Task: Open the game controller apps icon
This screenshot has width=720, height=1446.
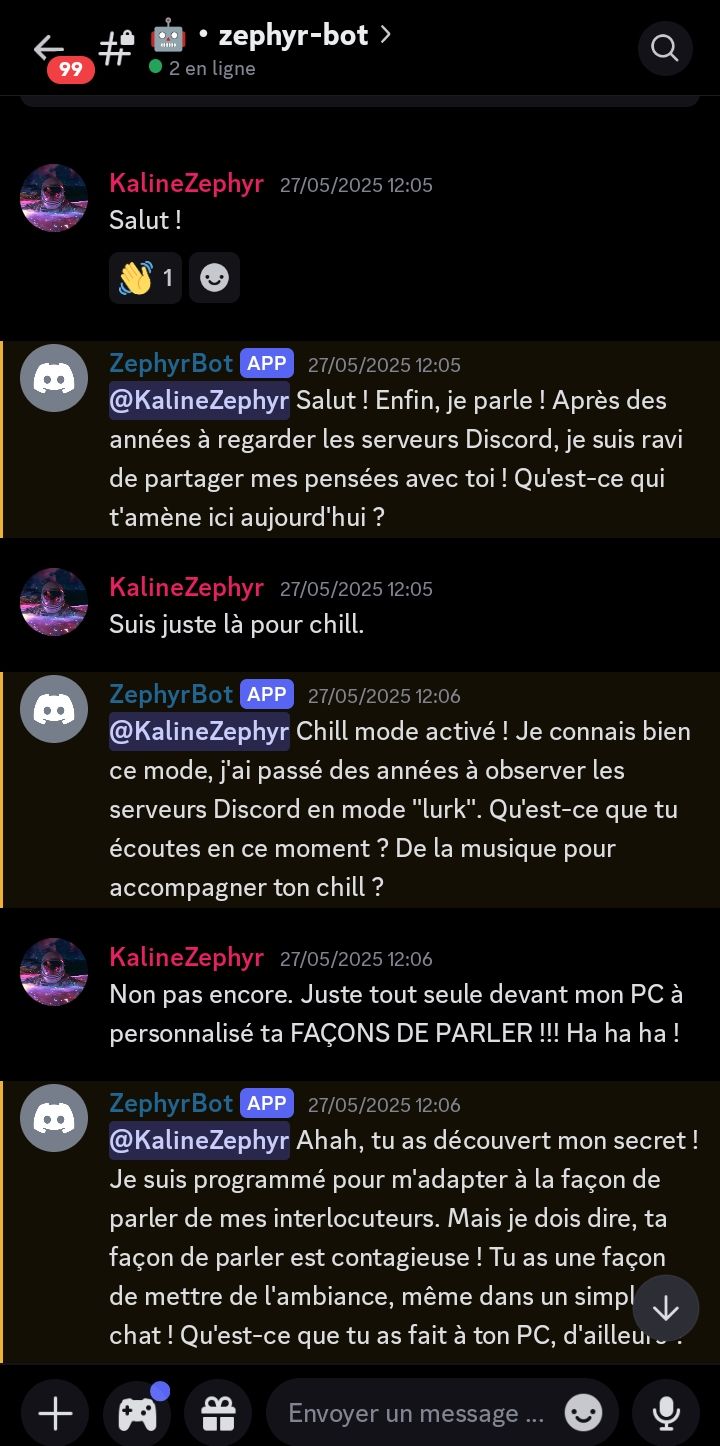Action: tap(137, 1413)
